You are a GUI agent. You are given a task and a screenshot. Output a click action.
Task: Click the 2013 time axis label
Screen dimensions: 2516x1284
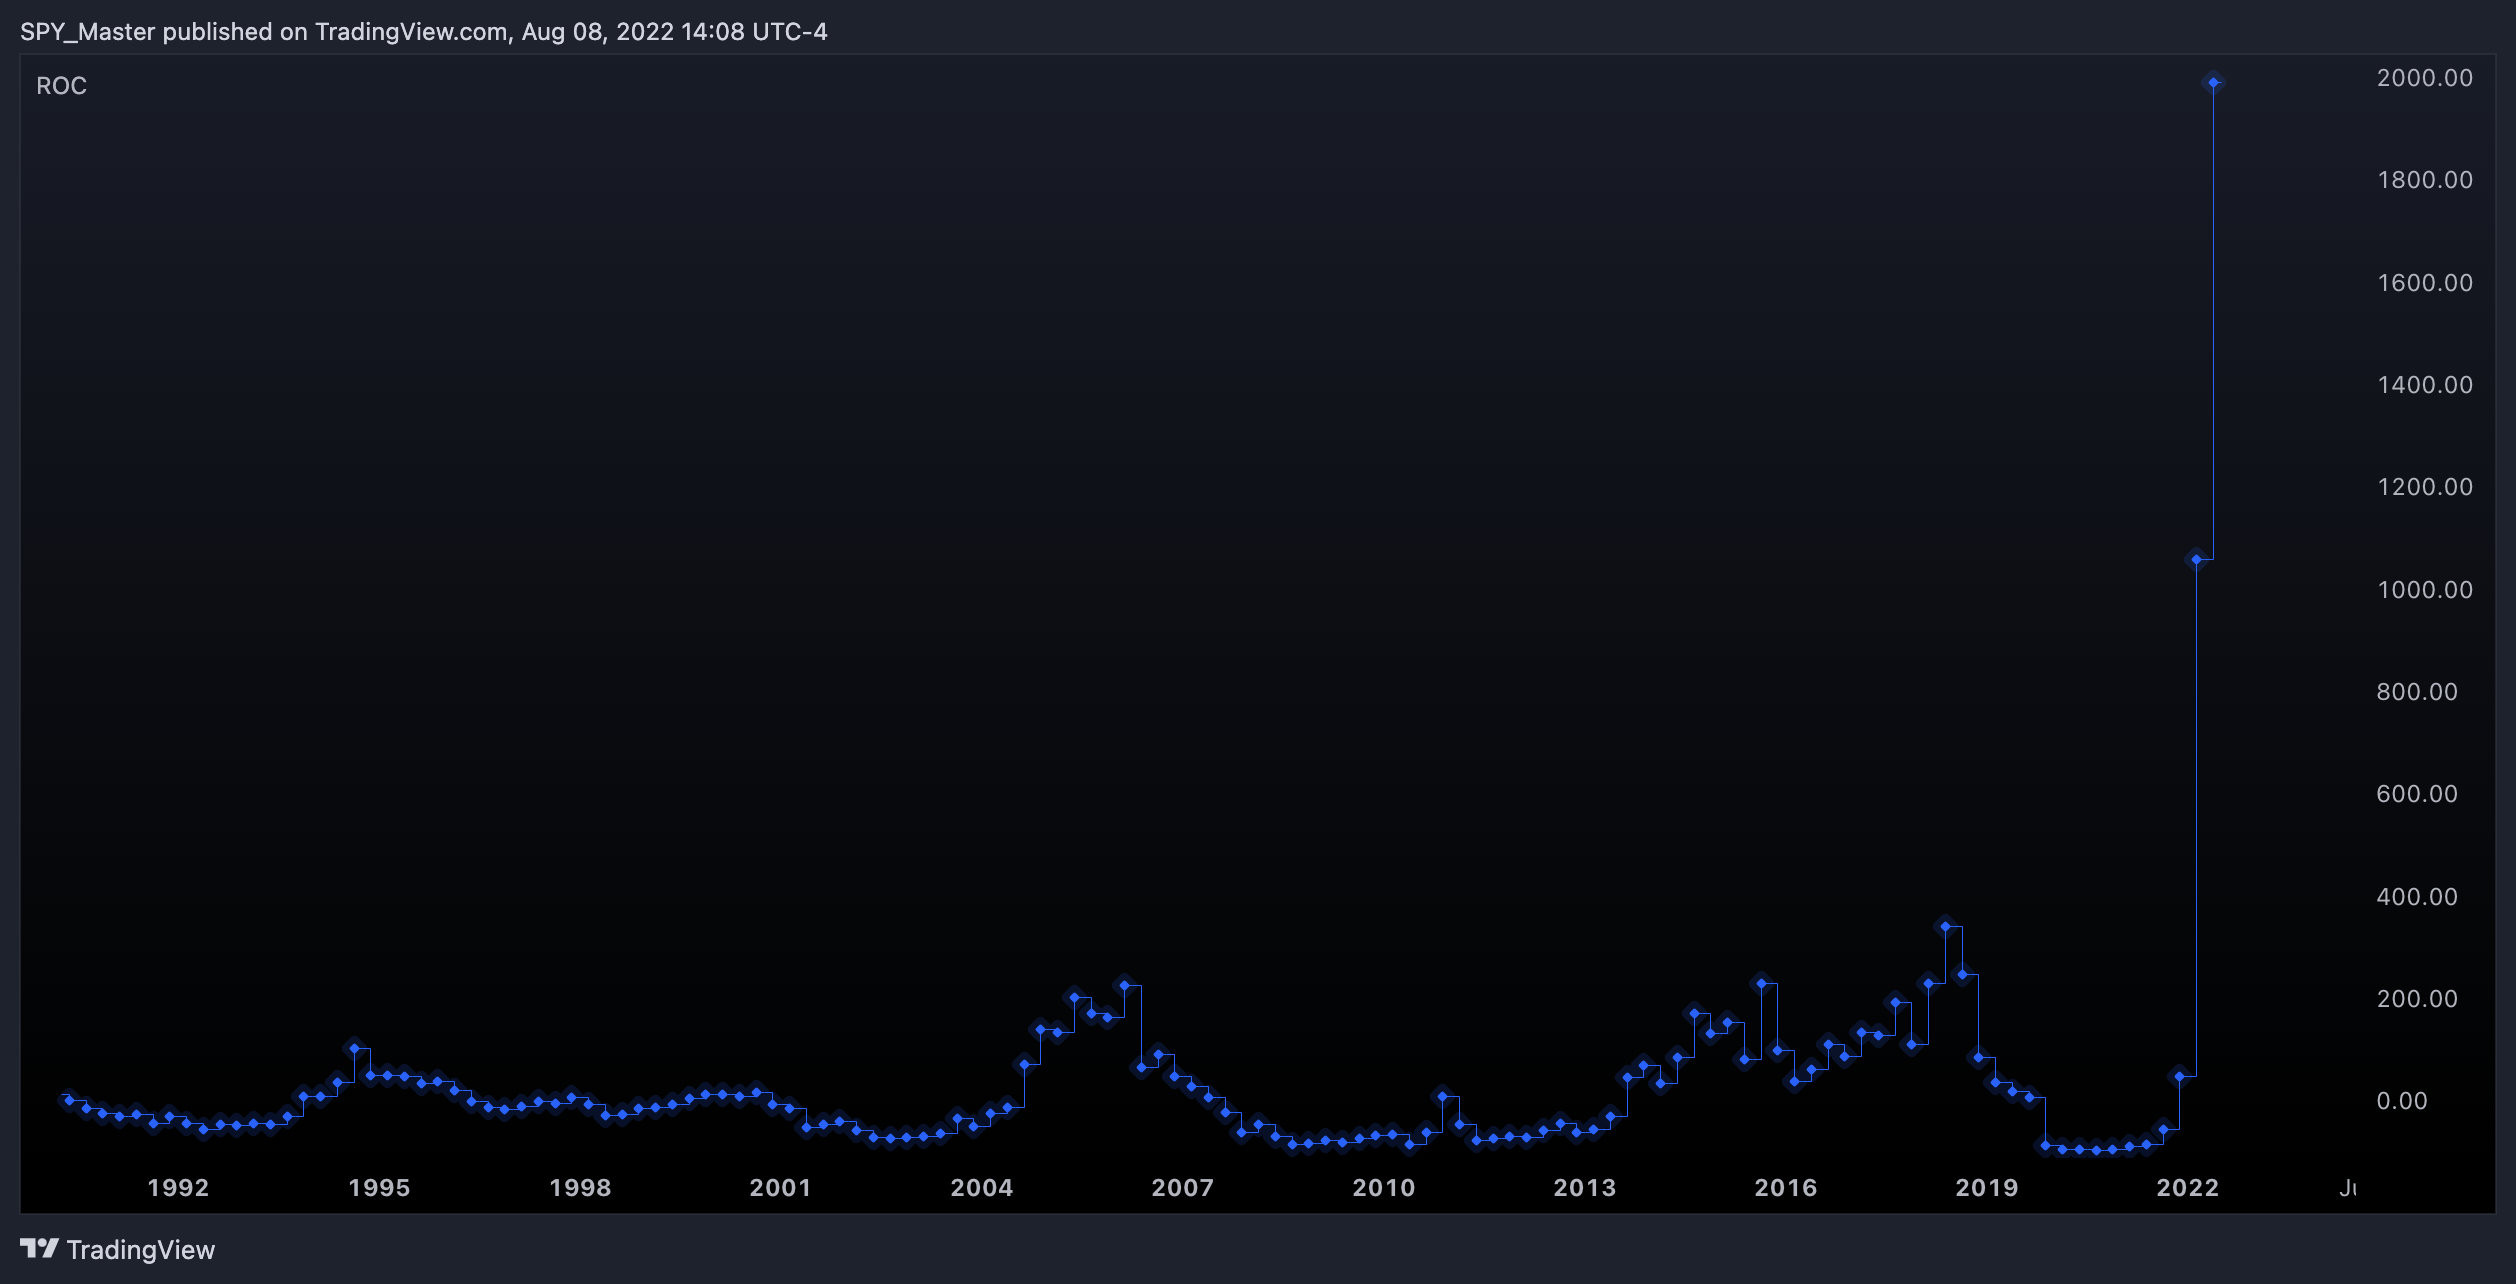coord(1584,1188)
